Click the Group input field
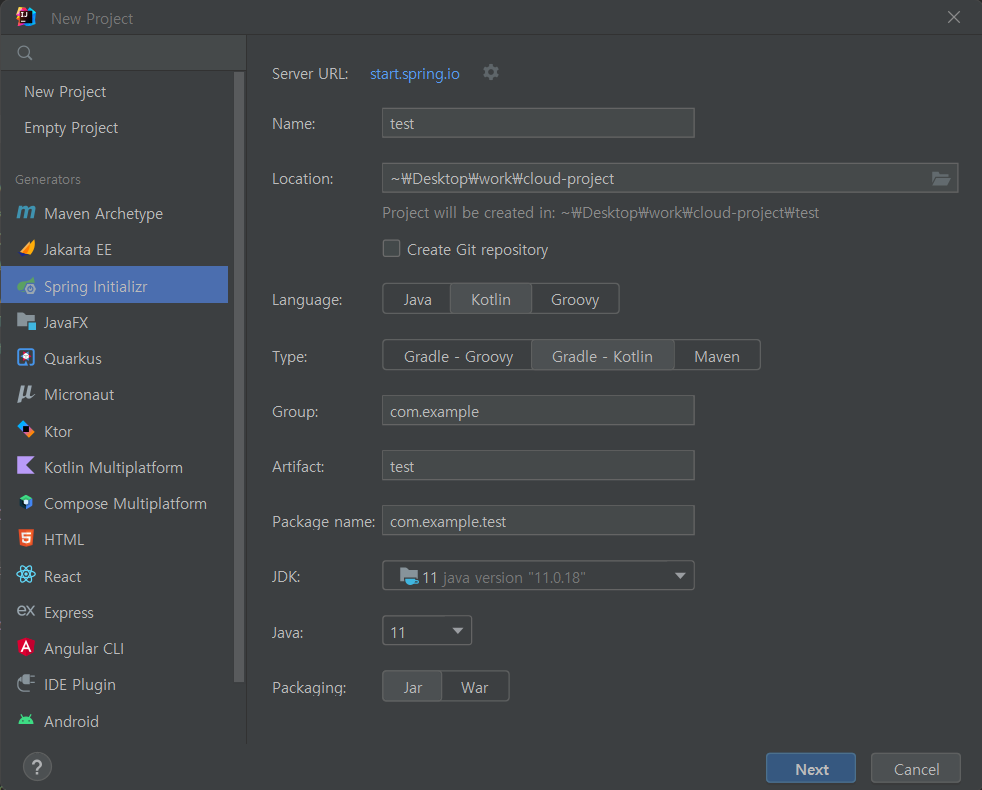The height and width of the screenshot is (790, 982). 538,410
